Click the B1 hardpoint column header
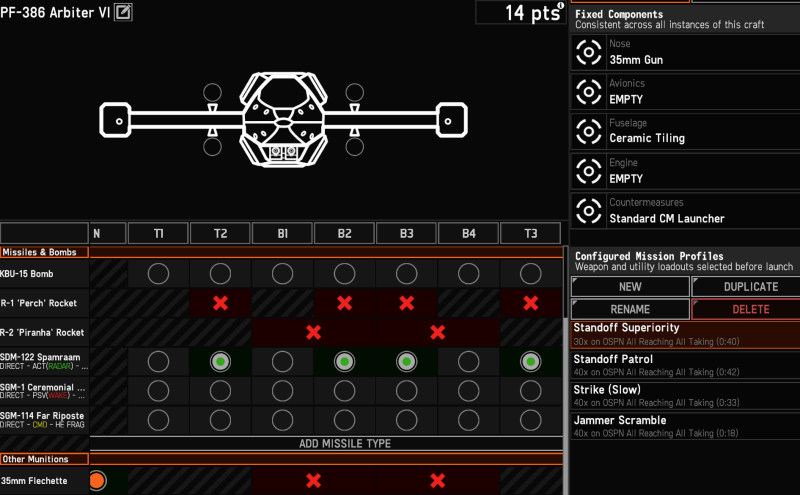Viewport: 800px width, 495px height. coord(282,234)
